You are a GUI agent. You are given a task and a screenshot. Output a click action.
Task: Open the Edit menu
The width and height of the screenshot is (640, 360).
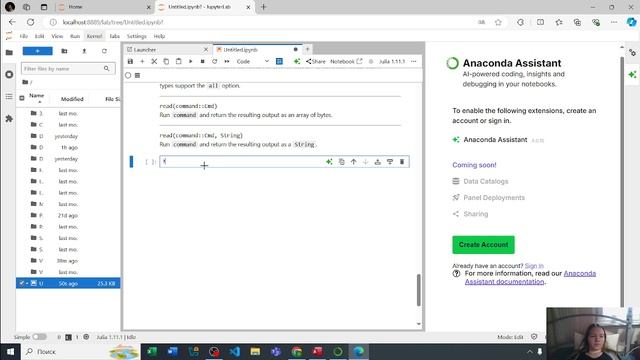40,36
